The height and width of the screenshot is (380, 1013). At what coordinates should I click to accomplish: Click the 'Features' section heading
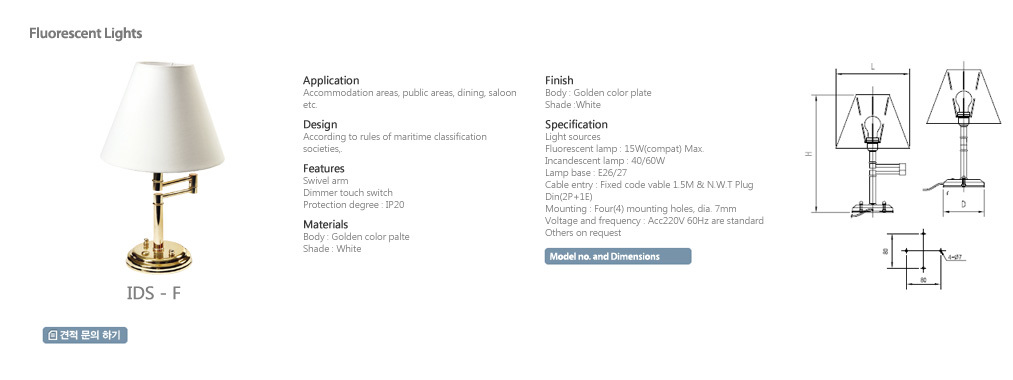click(324, 169)
